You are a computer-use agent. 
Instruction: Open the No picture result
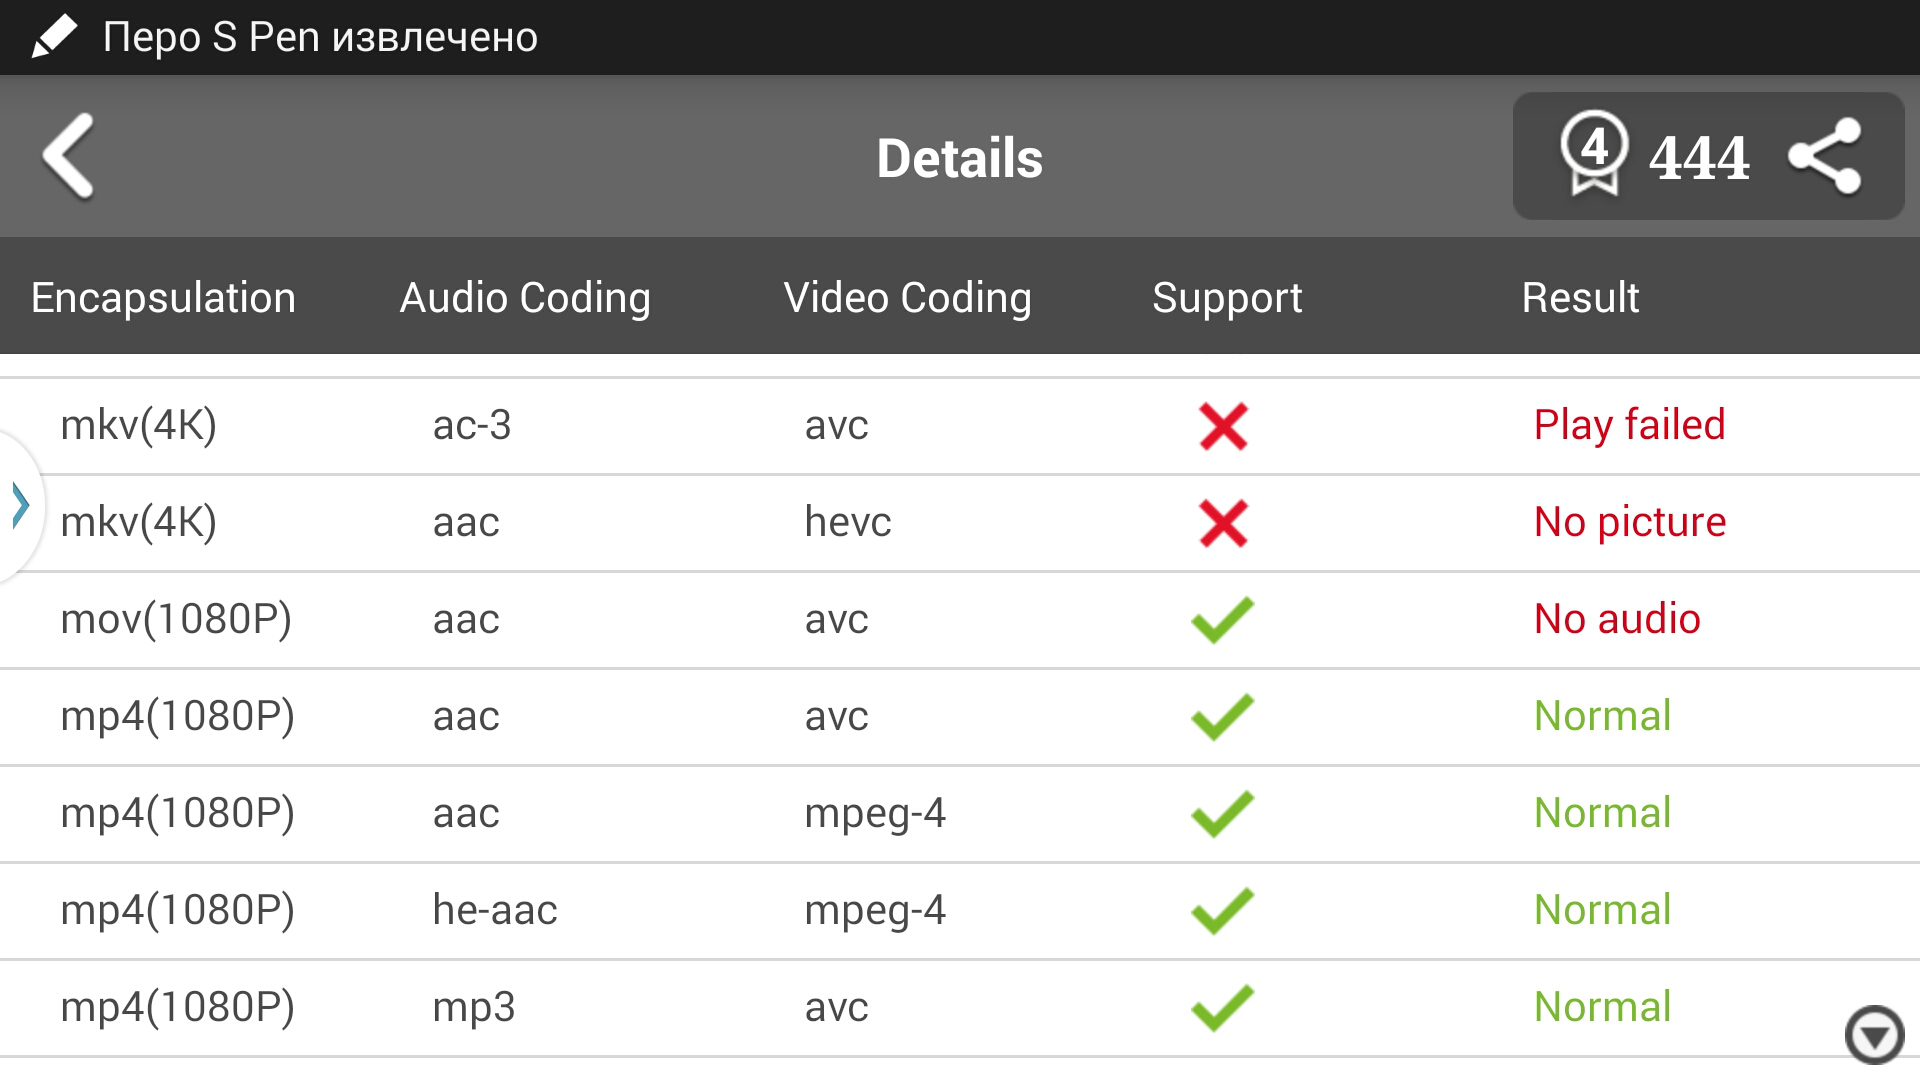tap(1629, 522)
